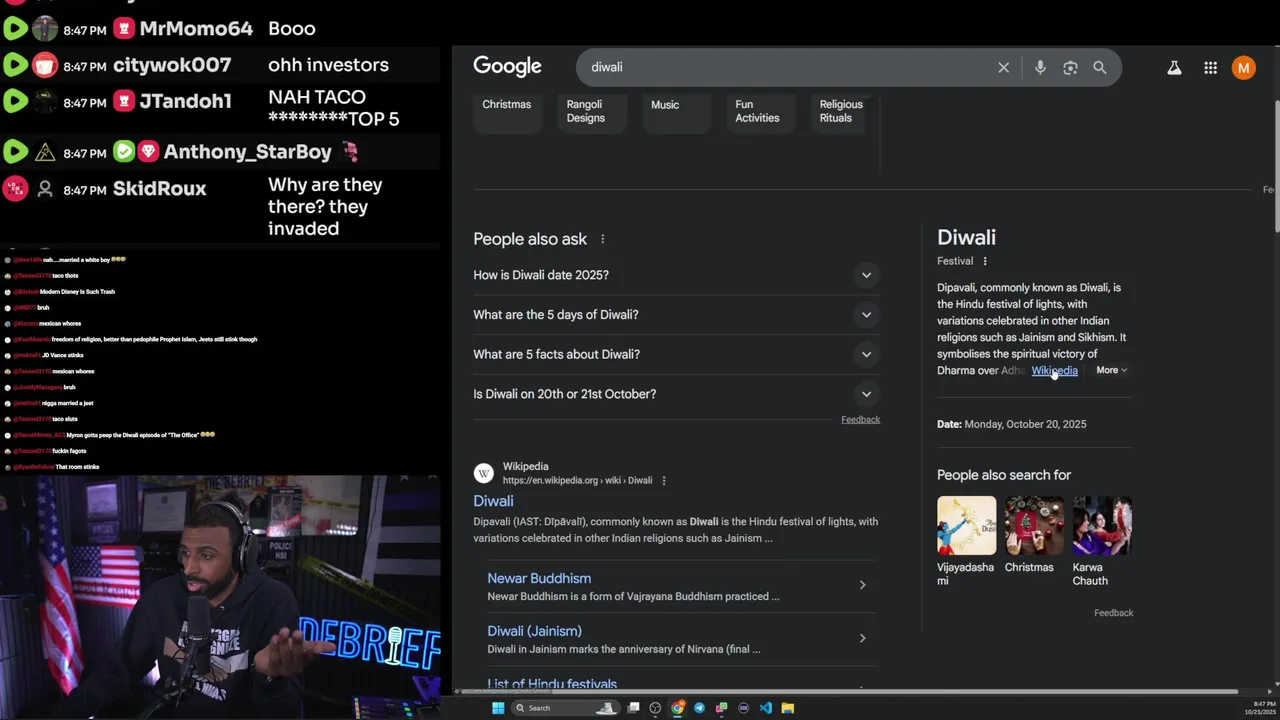Open Visual Studio Code from taskbar

(x=765, y=708)
